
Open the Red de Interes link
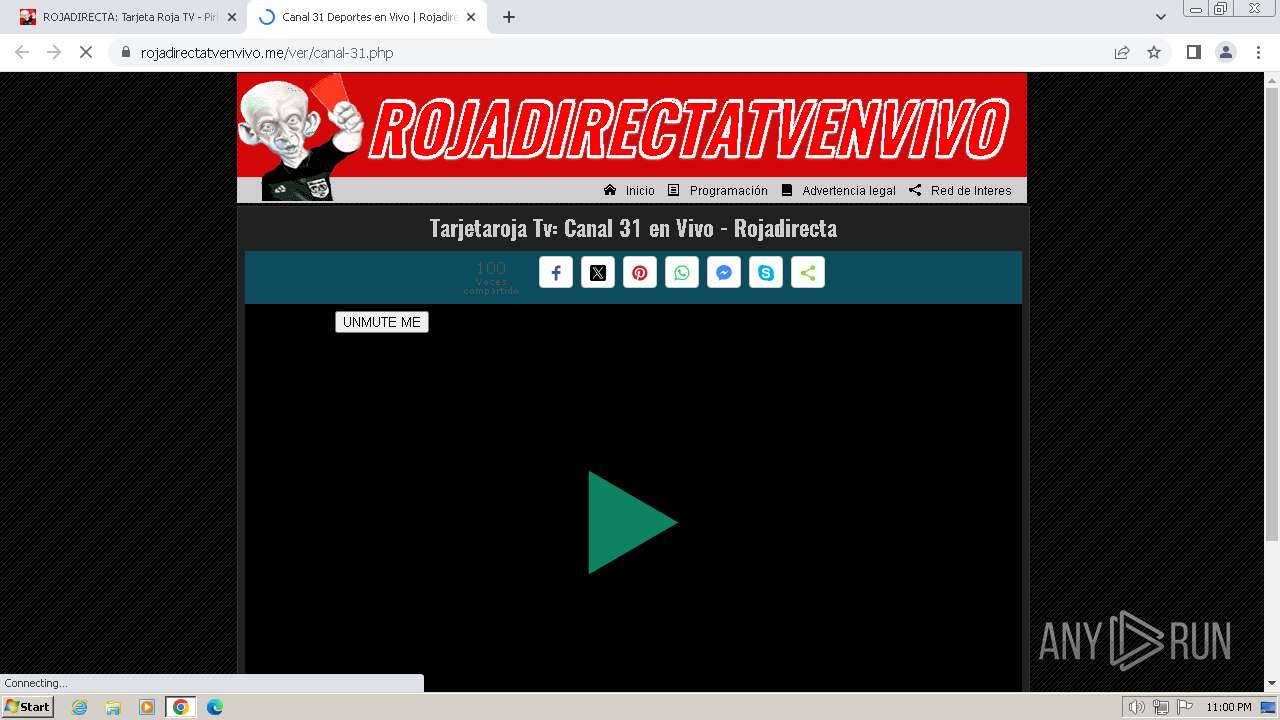(x=960, y=190)
